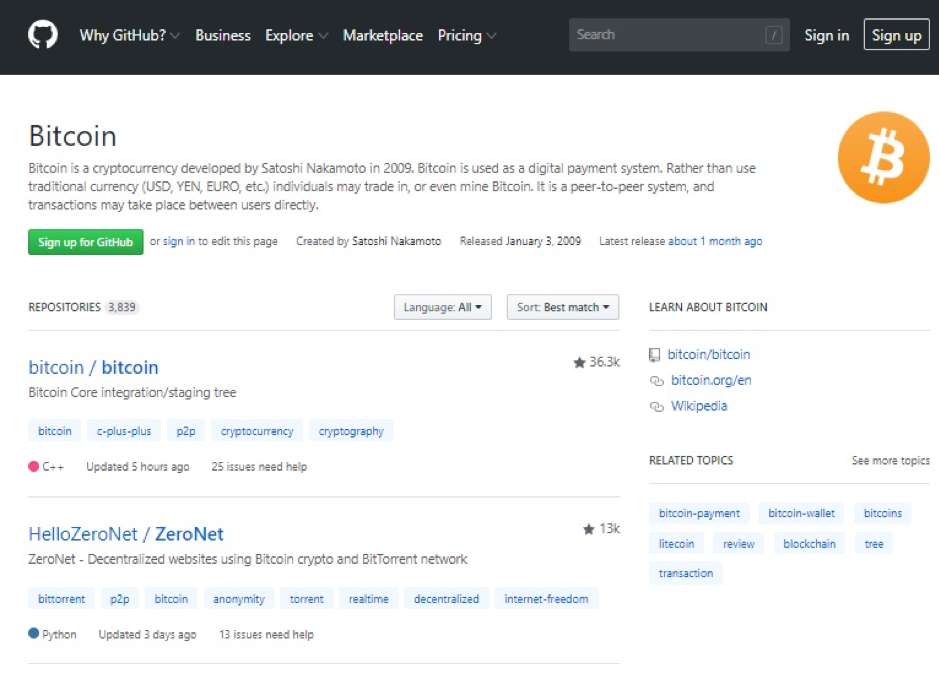Screen dimensions: 939x689
Task: Open the Business nav item
Action: point(223,35)
